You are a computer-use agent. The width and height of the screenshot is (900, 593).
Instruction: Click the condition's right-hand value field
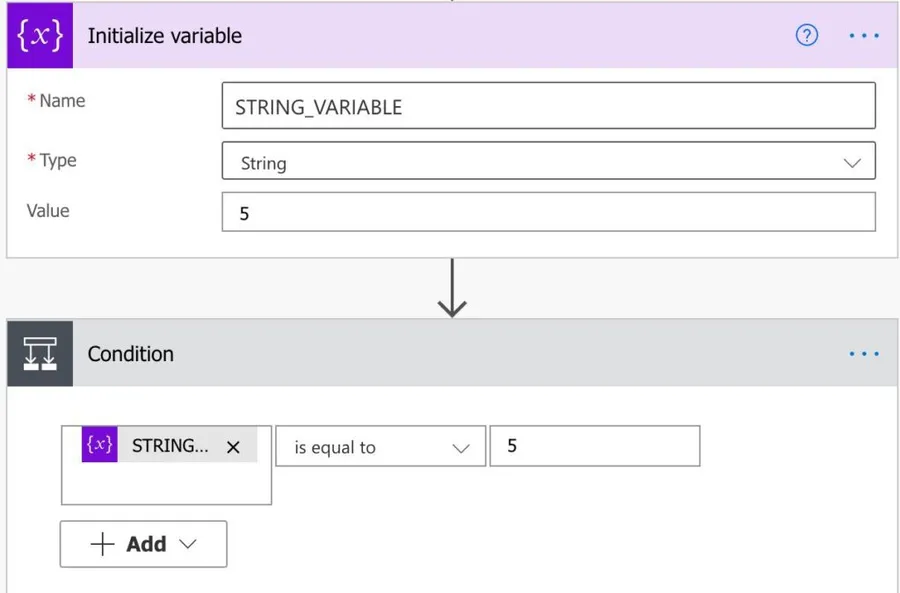click(x=594, y=446)
